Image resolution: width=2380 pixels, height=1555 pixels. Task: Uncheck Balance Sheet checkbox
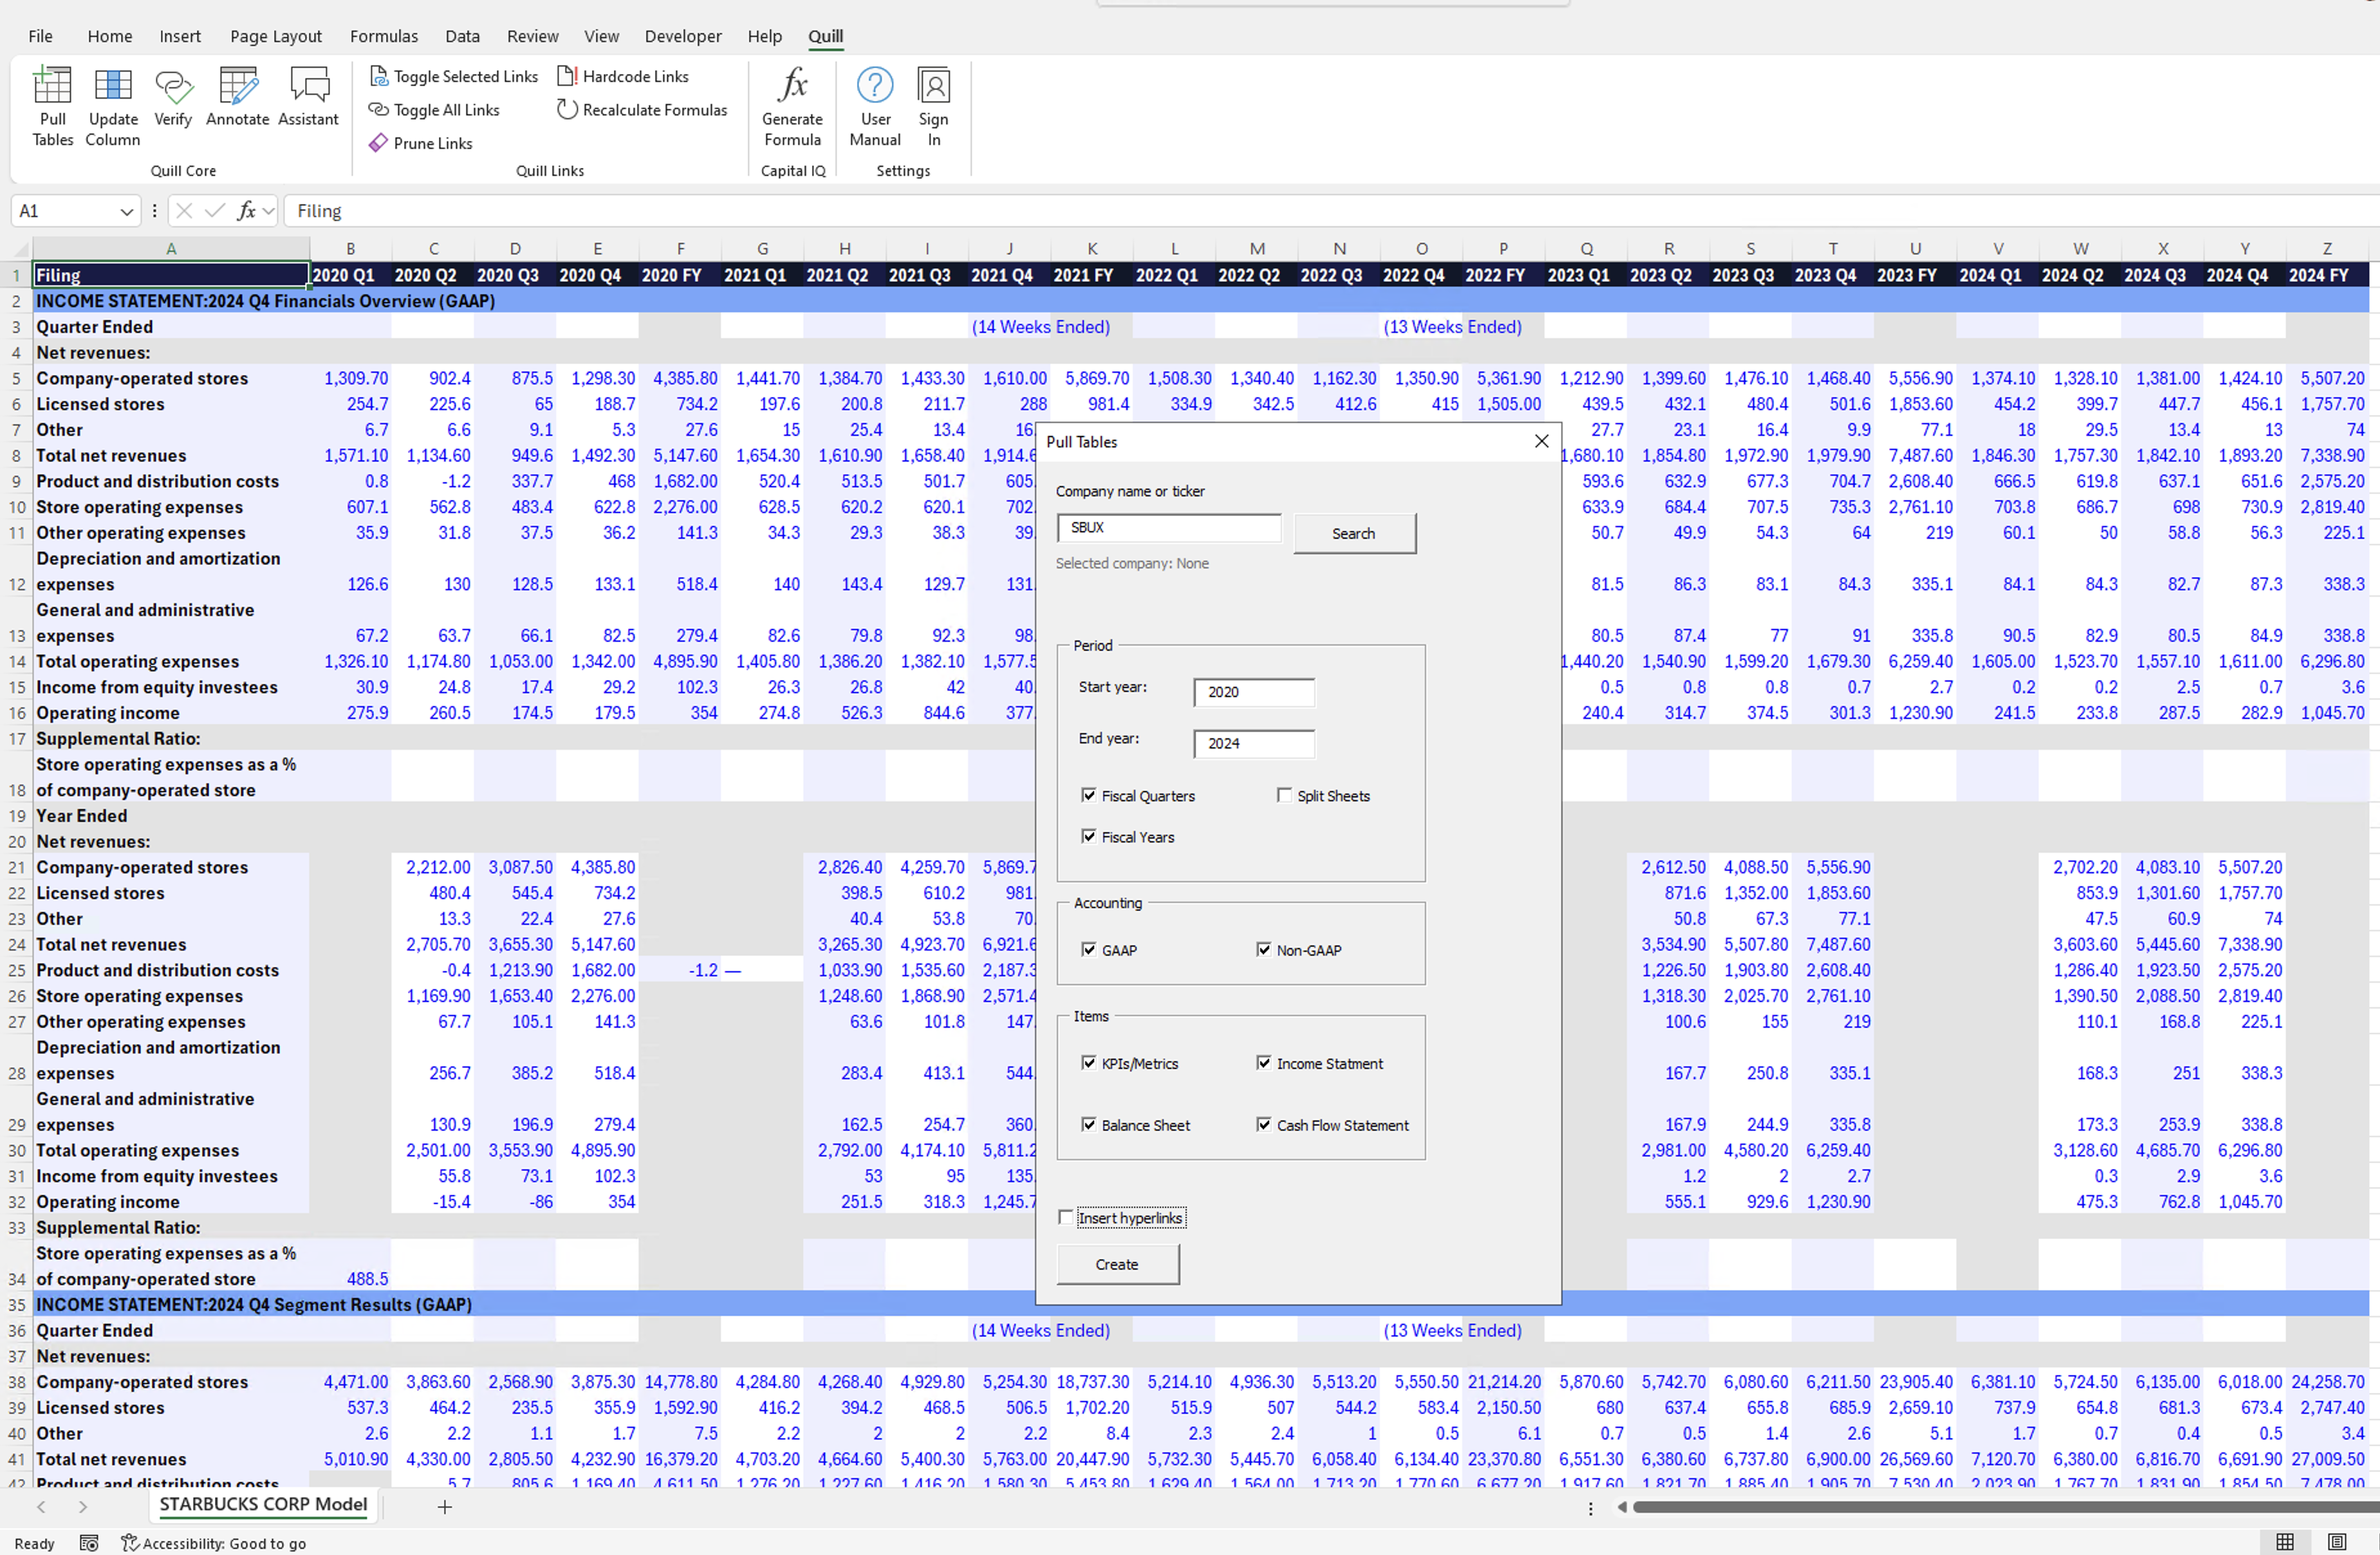pyautogui.click(x=1088, y=1124)
